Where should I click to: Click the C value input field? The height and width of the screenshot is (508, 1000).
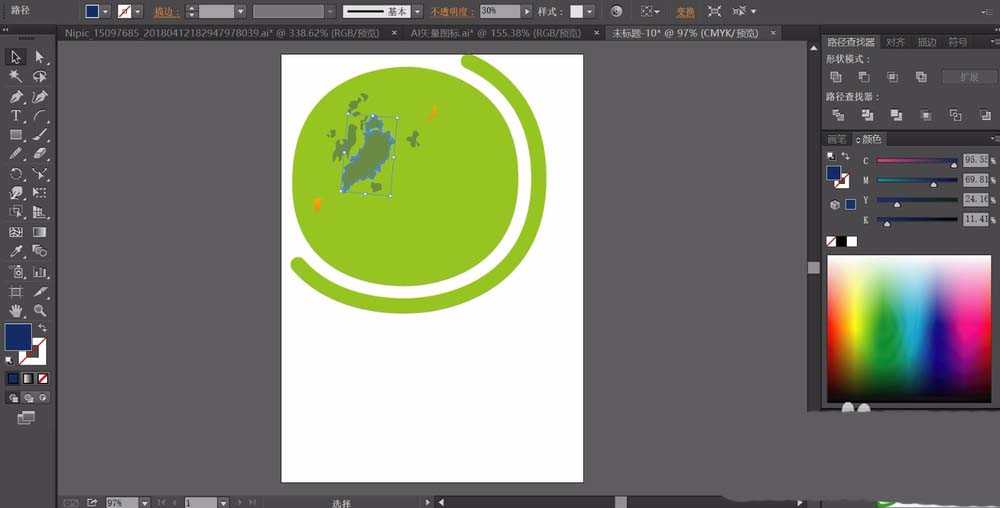point(974,160)
